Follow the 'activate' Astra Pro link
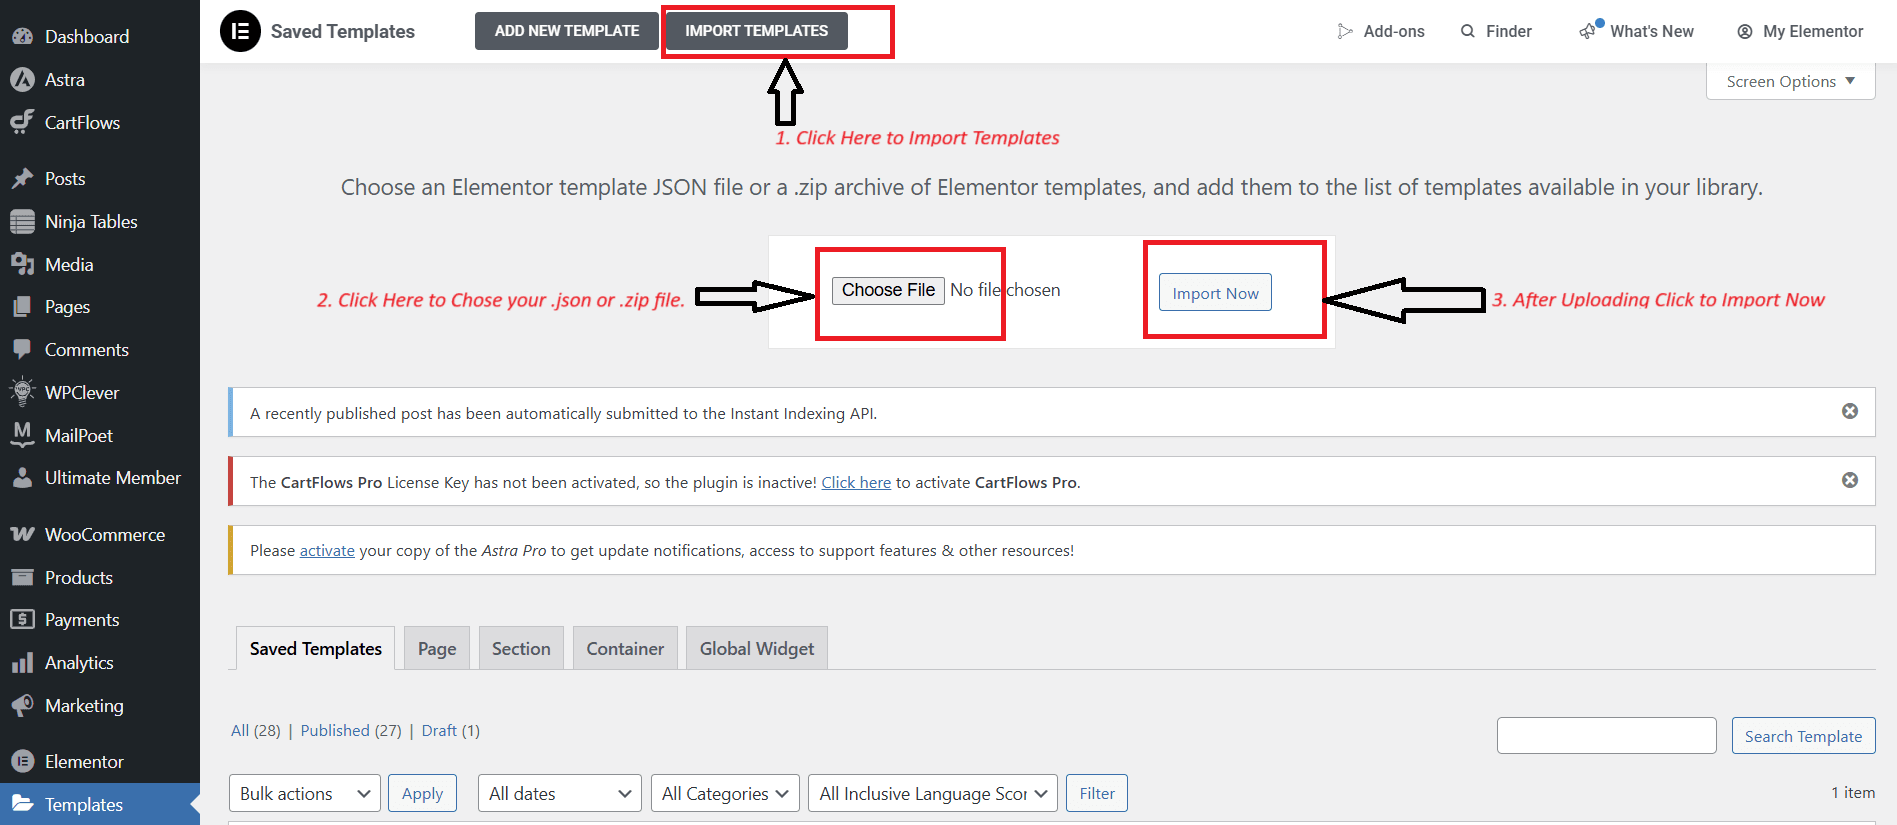Screen dimensions: 1897x825 (x=327, y=550)
